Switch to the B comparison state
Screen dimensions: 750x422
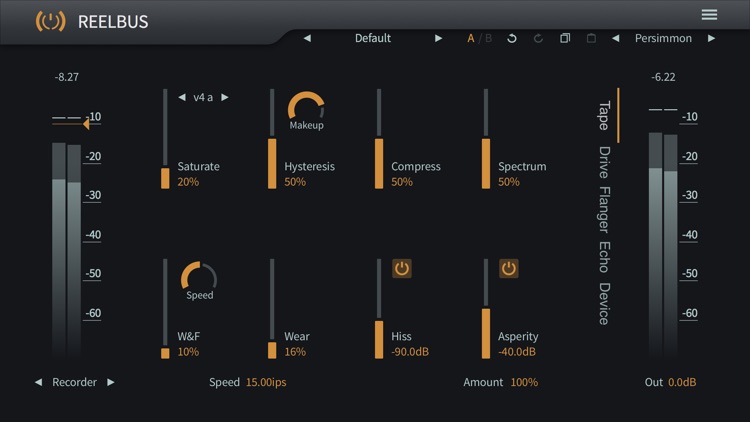click(488, 38)
